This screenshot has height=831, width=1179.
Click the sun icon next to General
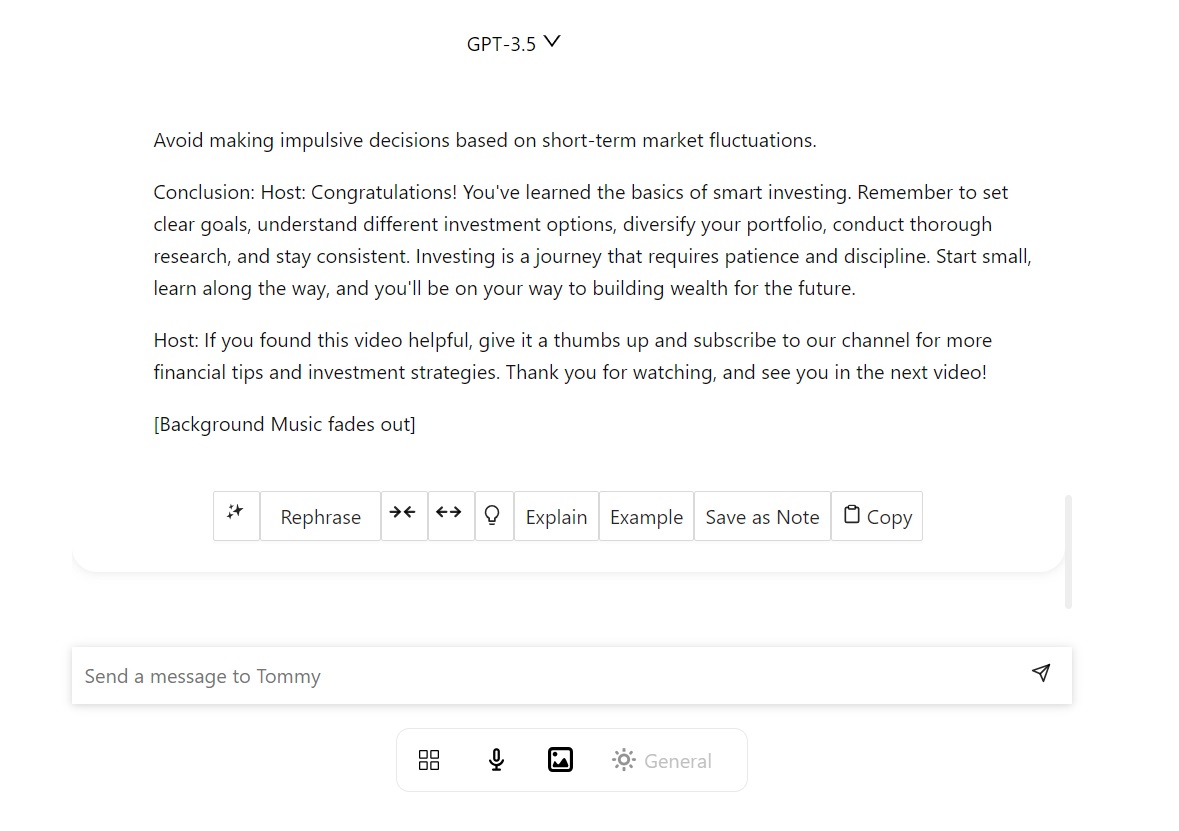[x=622, y=760]
